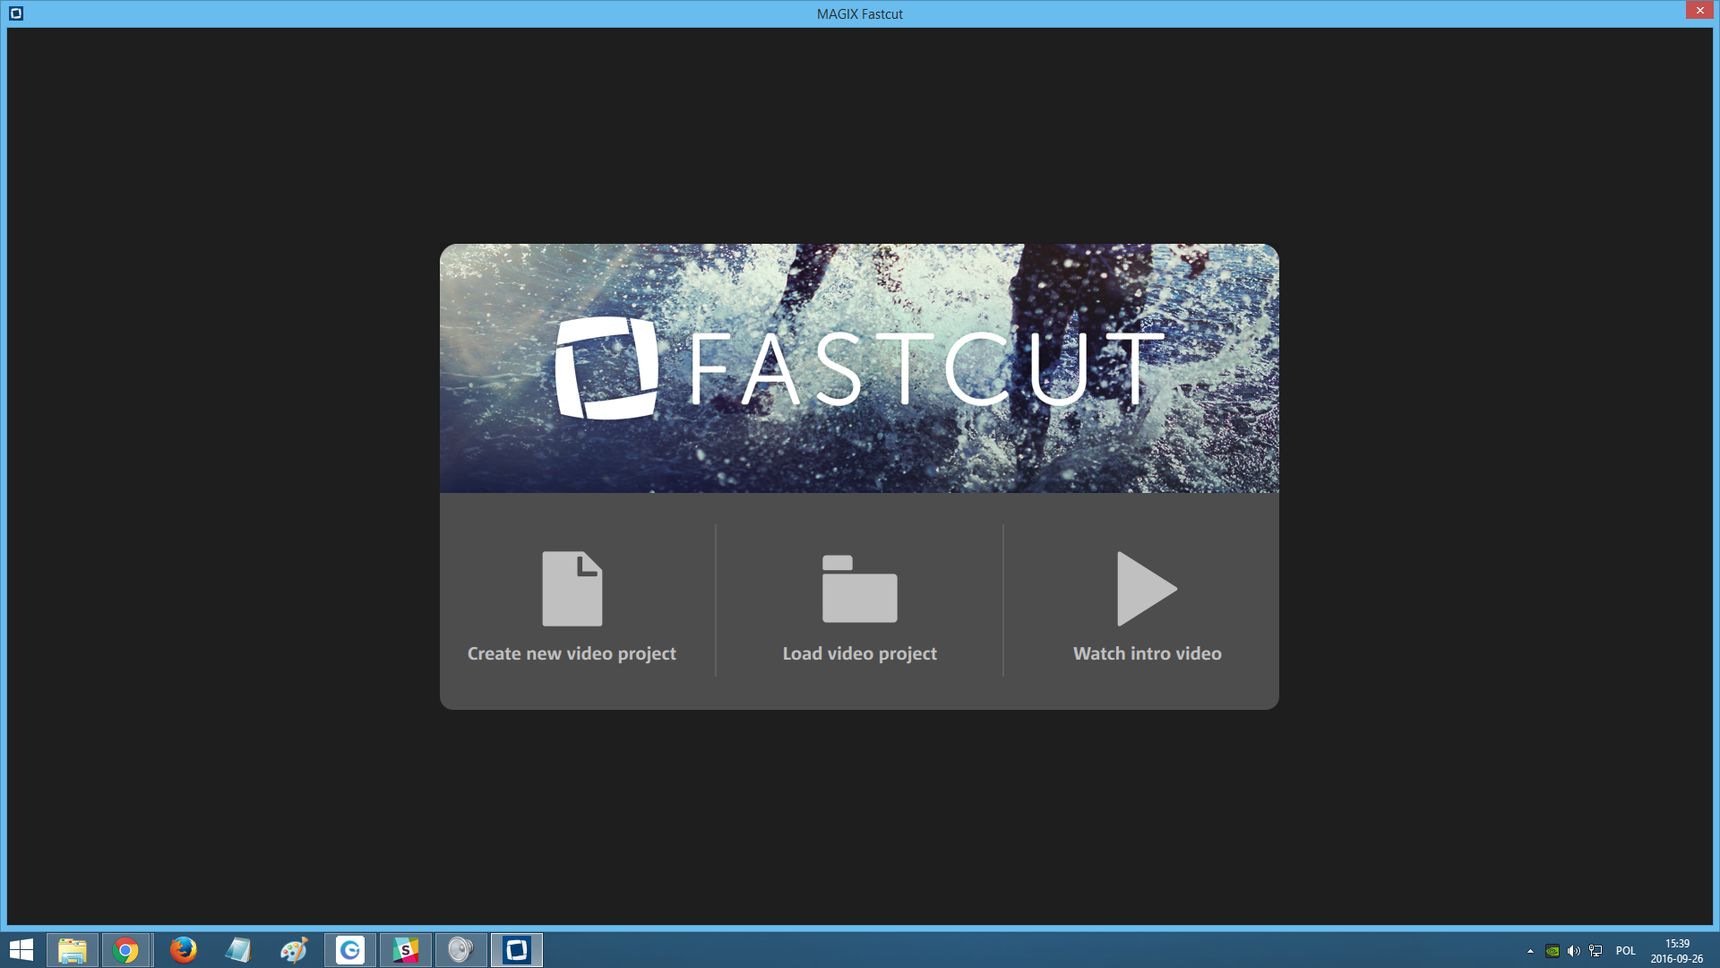
Task: Select the Create new video project label
Action: click(572, 653)
